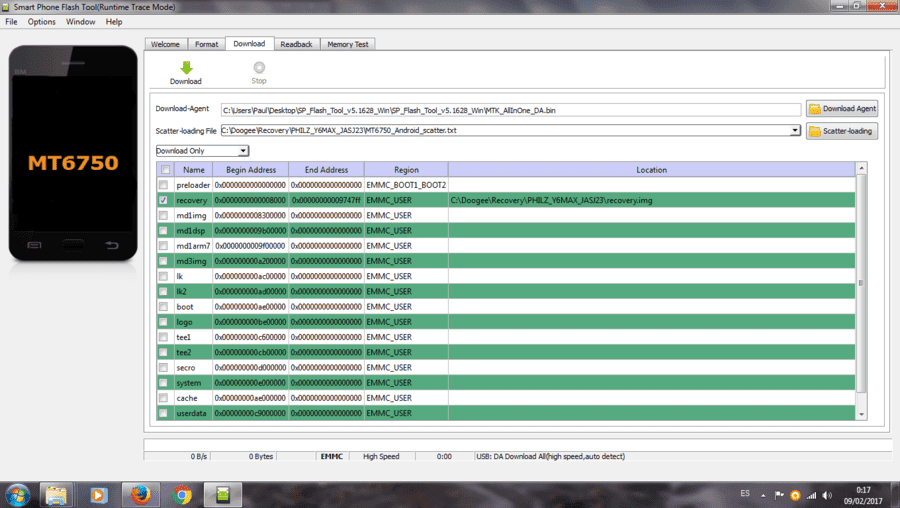900x508 pixels.
Task: Sort by the Name column header
Action: [193, 169]
